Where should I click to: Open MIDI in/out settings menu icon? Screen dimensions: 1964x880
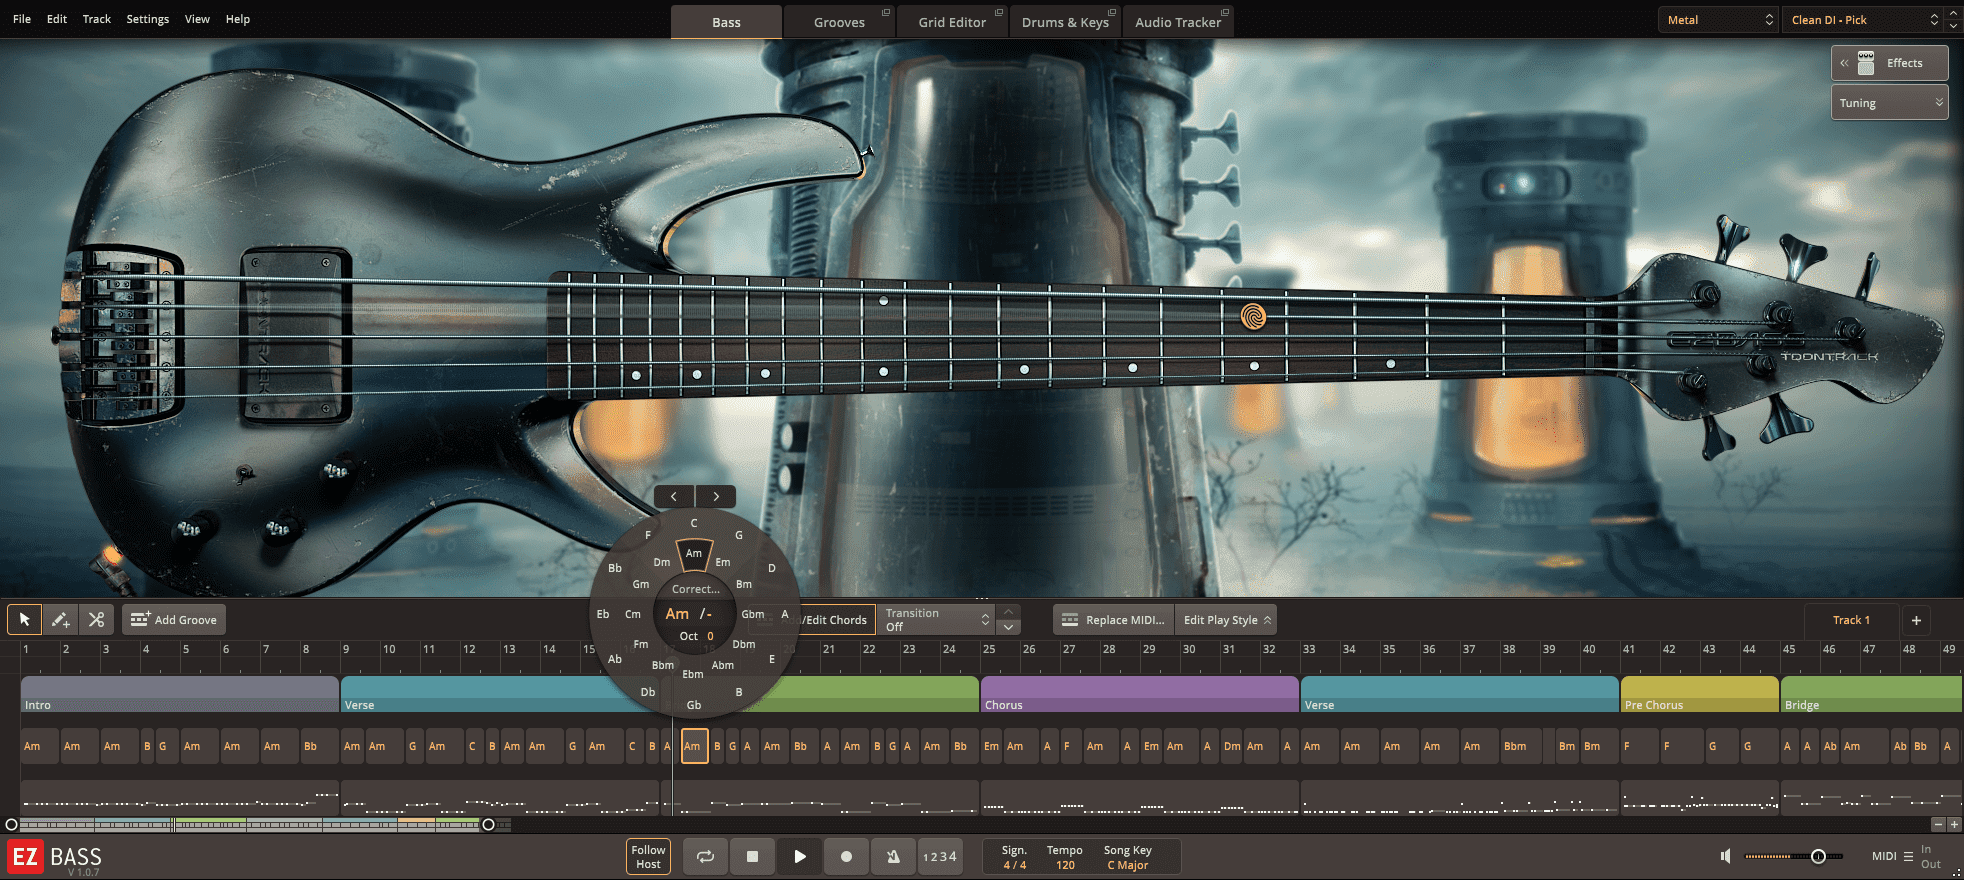(1908, 856)
